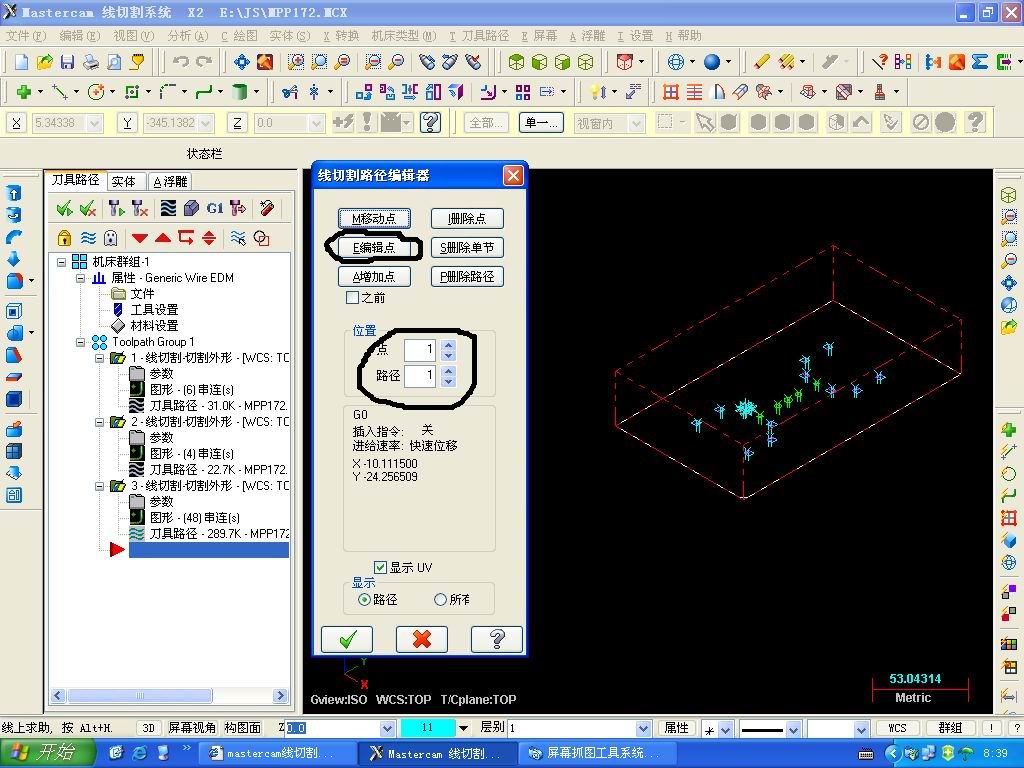Click the Open file folder icon
Screen dimensions: 1024x768
44,62
